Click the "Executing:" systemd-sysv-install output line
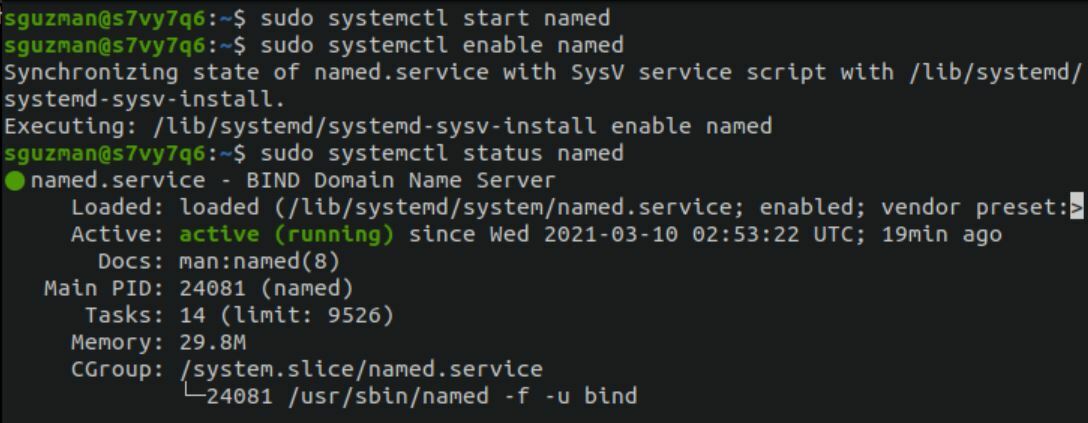The image size is (1088, 423). 388,126
